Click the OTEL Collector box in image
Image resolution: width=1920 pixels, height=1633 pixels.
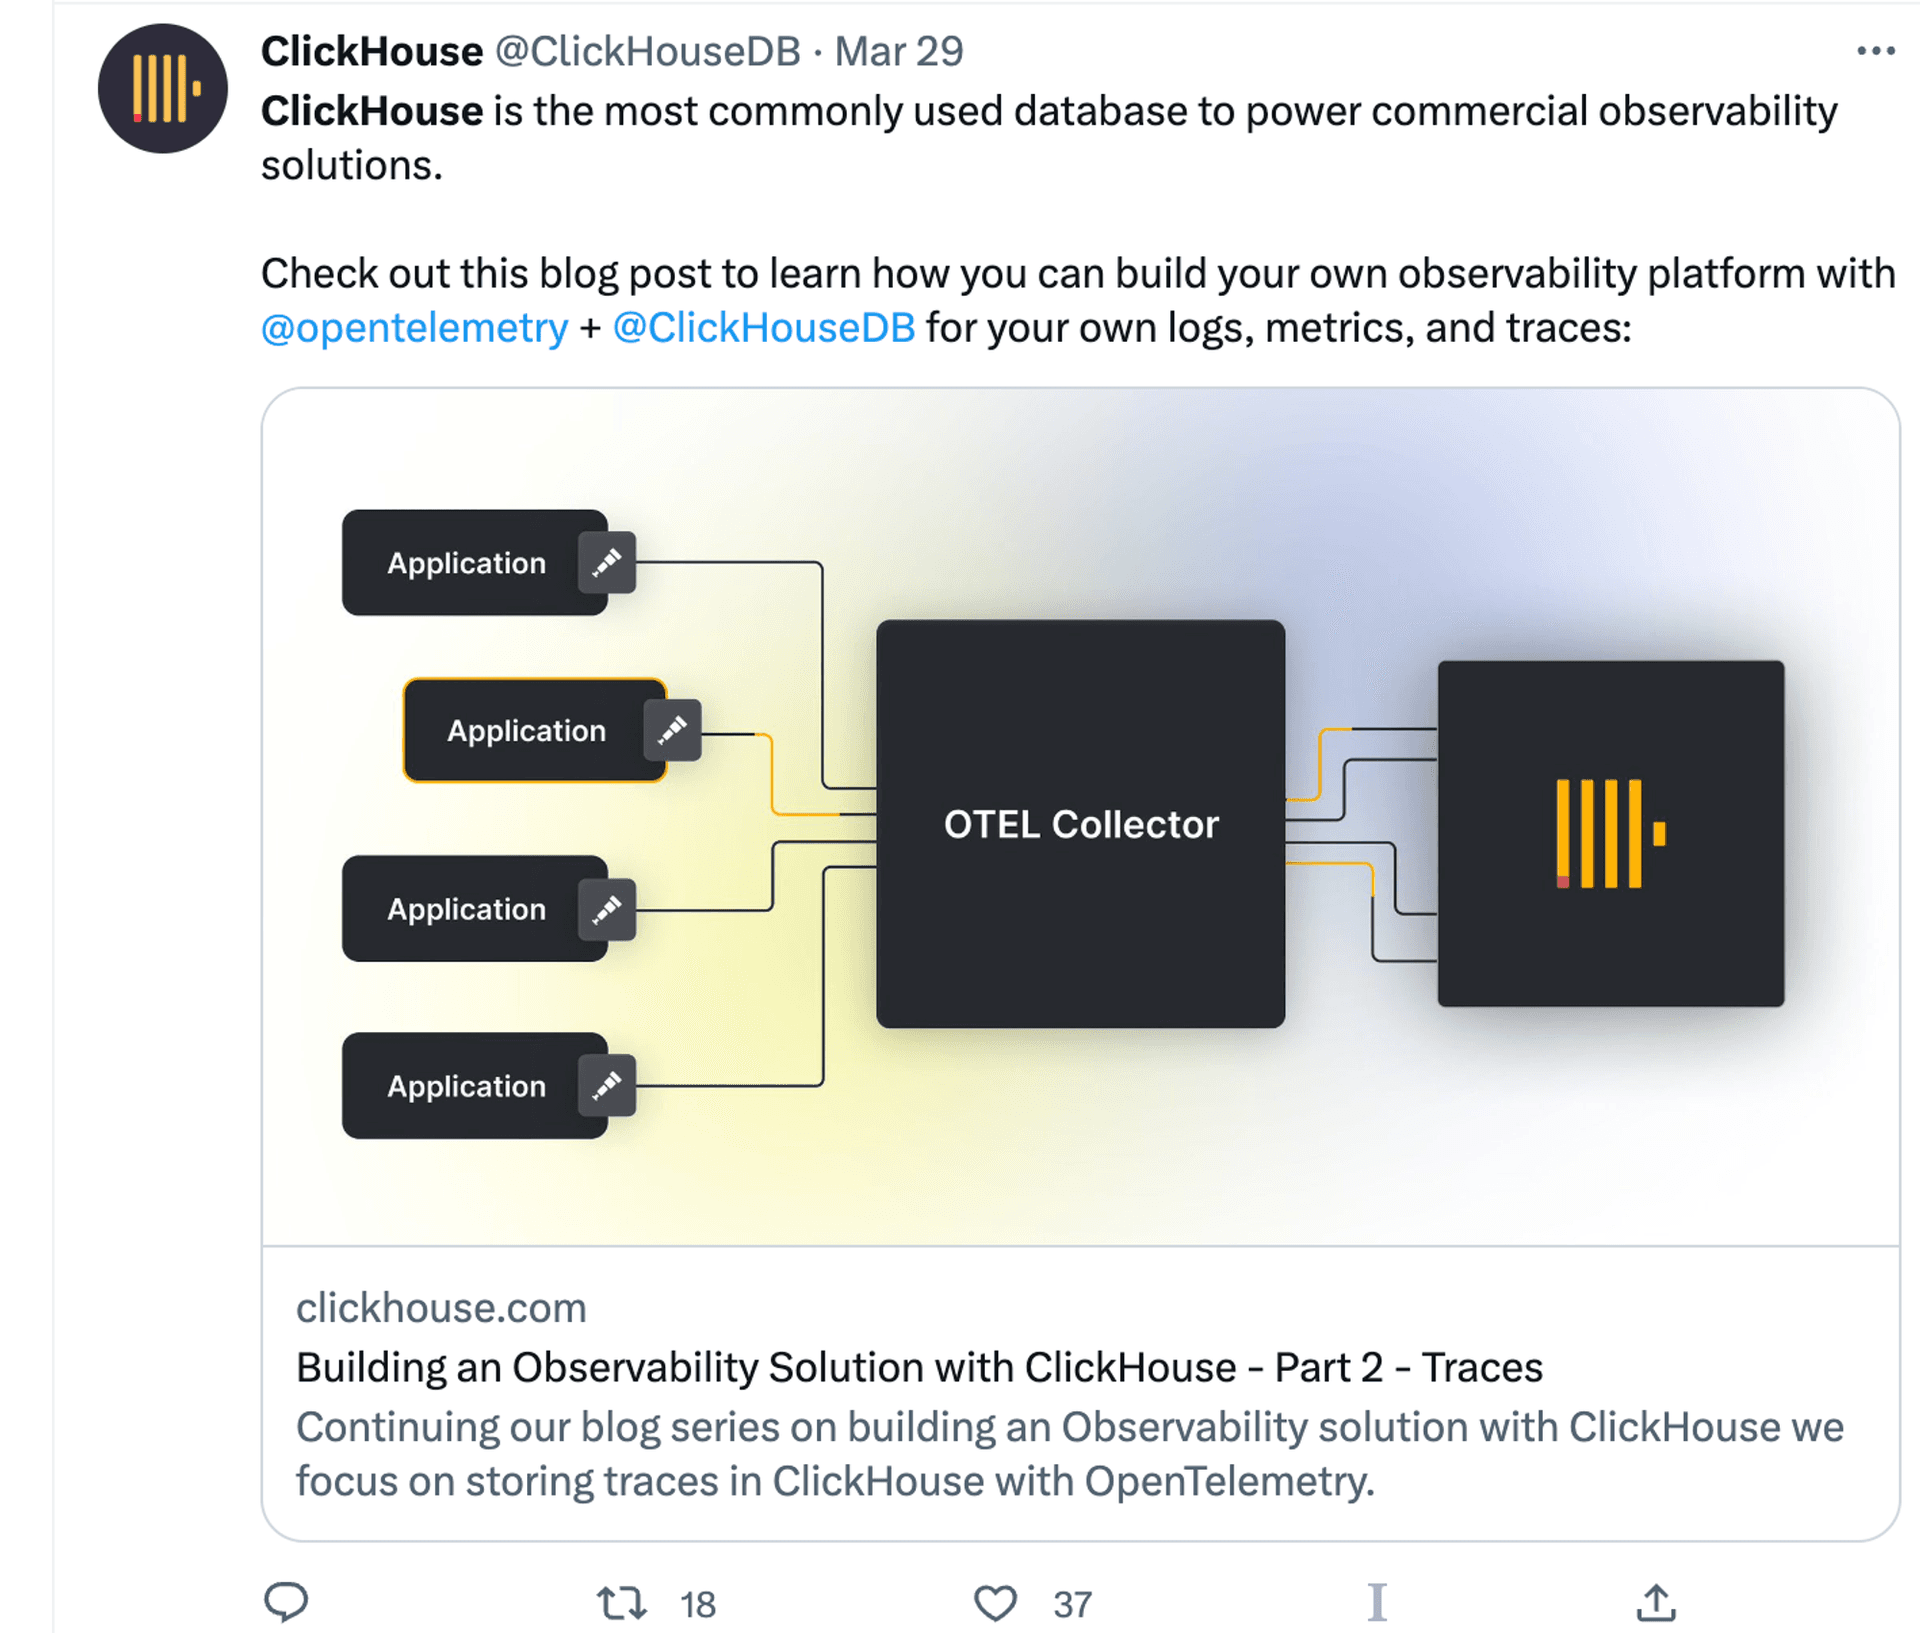1081,824
